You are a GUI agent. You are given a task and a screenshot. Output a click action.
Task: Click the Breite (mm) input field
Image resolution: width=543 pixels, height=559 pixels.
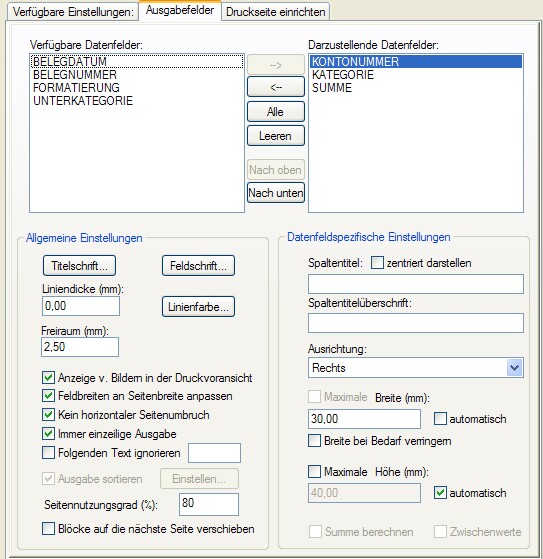point(364,419)
